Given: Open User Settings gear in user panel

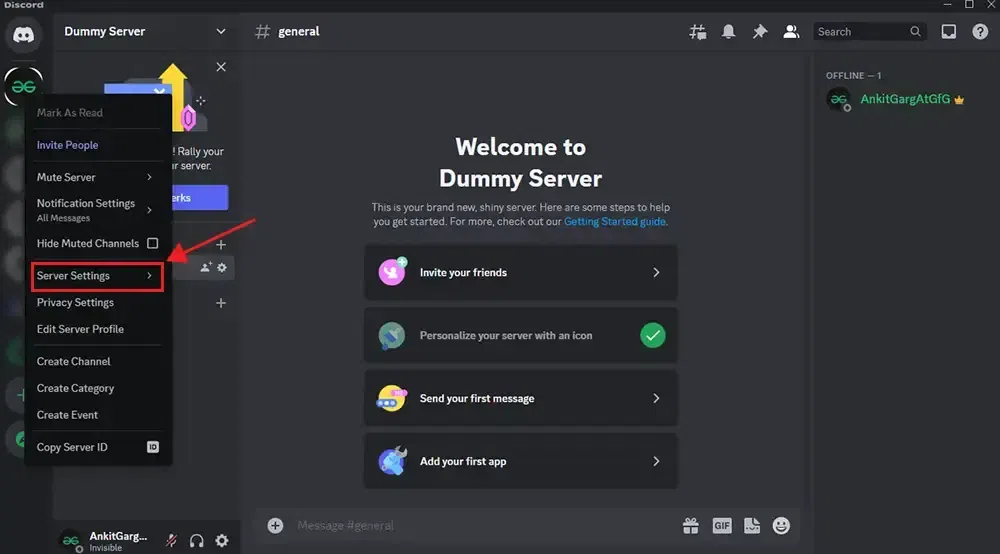Looking at the screenshot, I should click(x=221, y=541).
